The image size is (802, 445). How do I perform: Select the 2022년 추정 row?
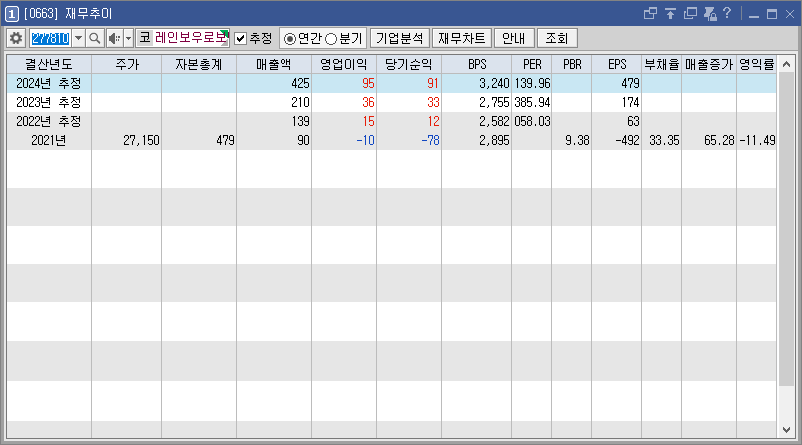click(391, 121)
